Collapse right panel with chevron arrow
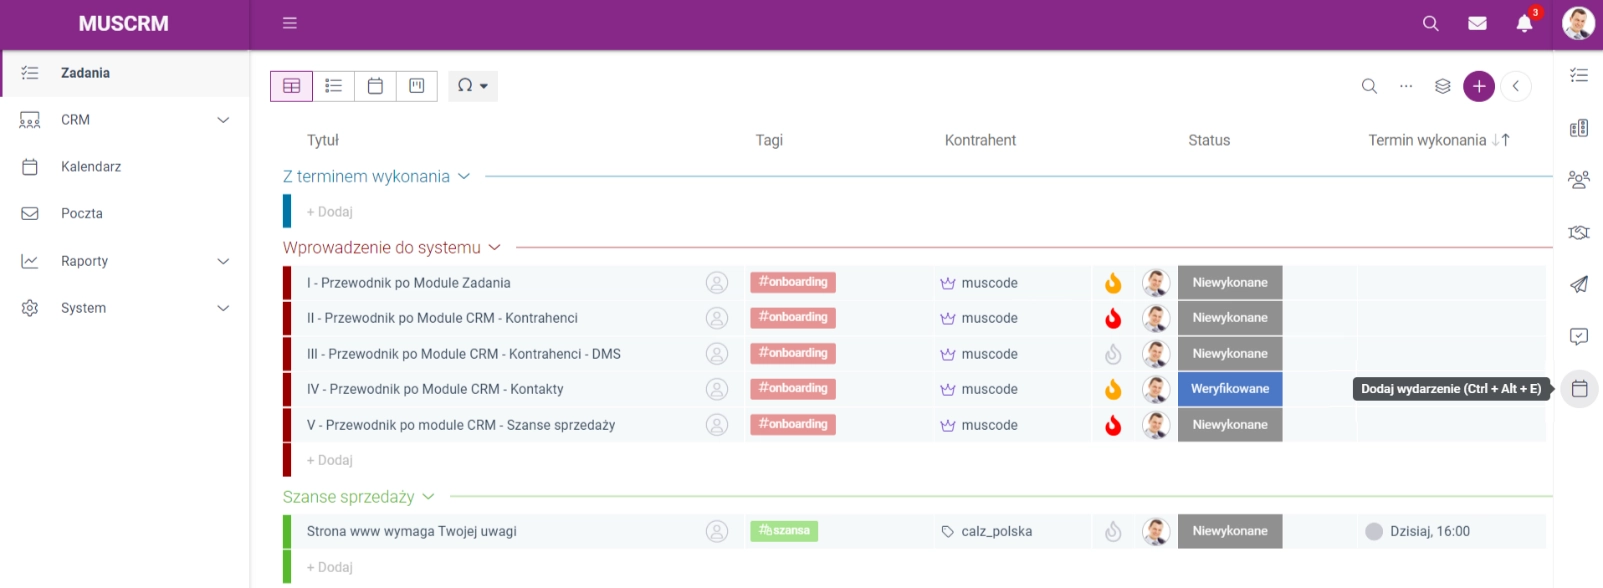 tap(1516, 86)
